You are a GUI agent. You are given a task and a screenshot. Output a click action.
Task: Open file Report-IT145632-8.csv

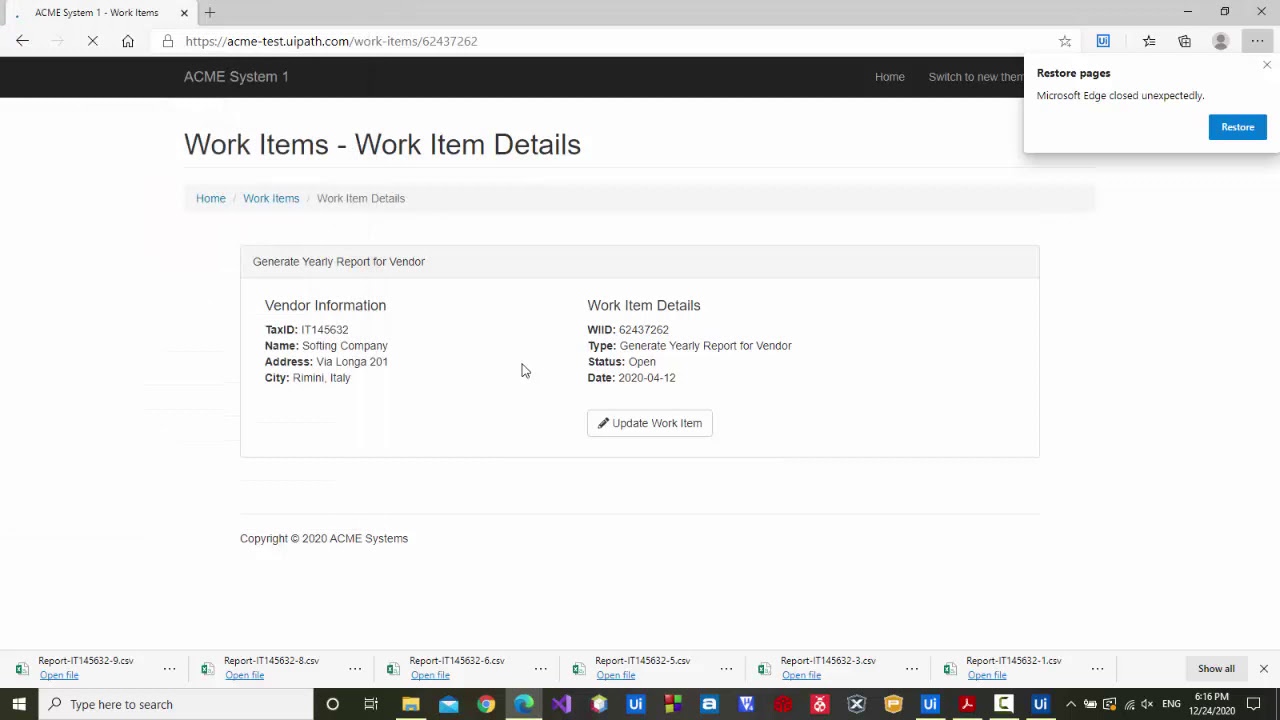244,675
